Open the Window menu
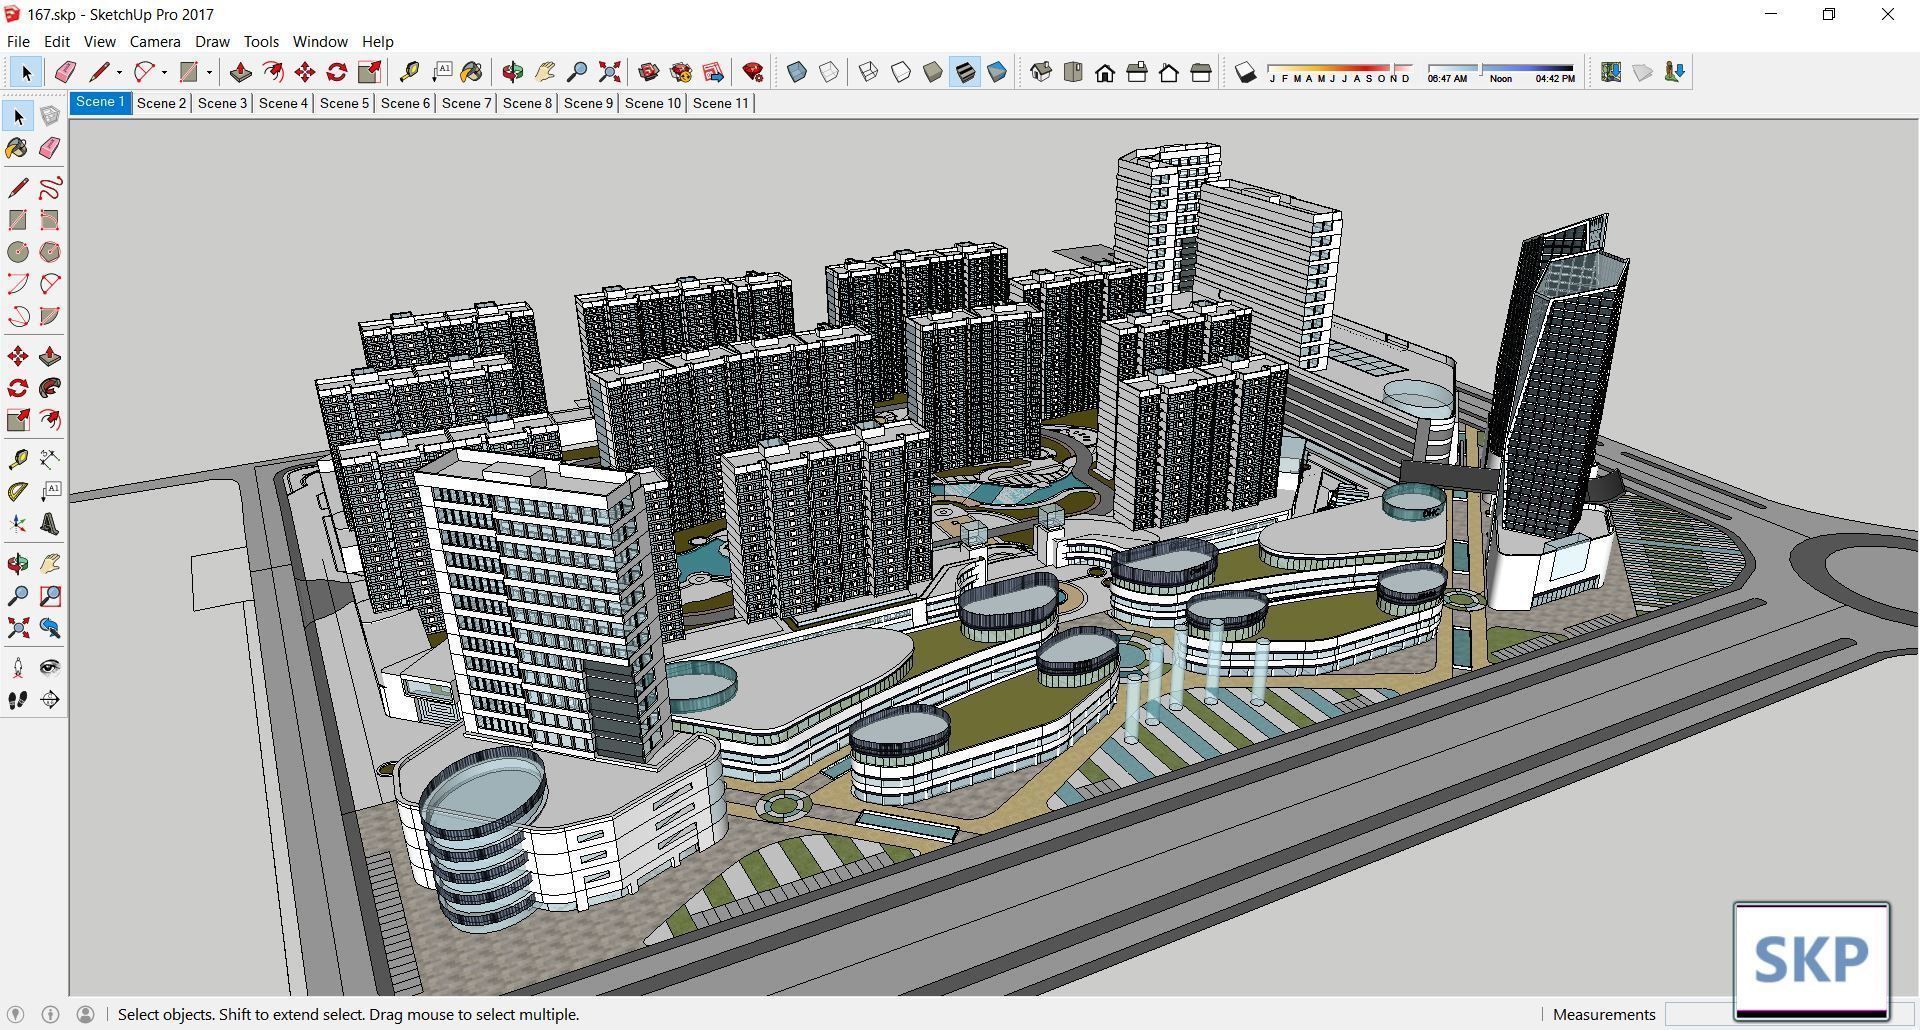 point(320,41)
